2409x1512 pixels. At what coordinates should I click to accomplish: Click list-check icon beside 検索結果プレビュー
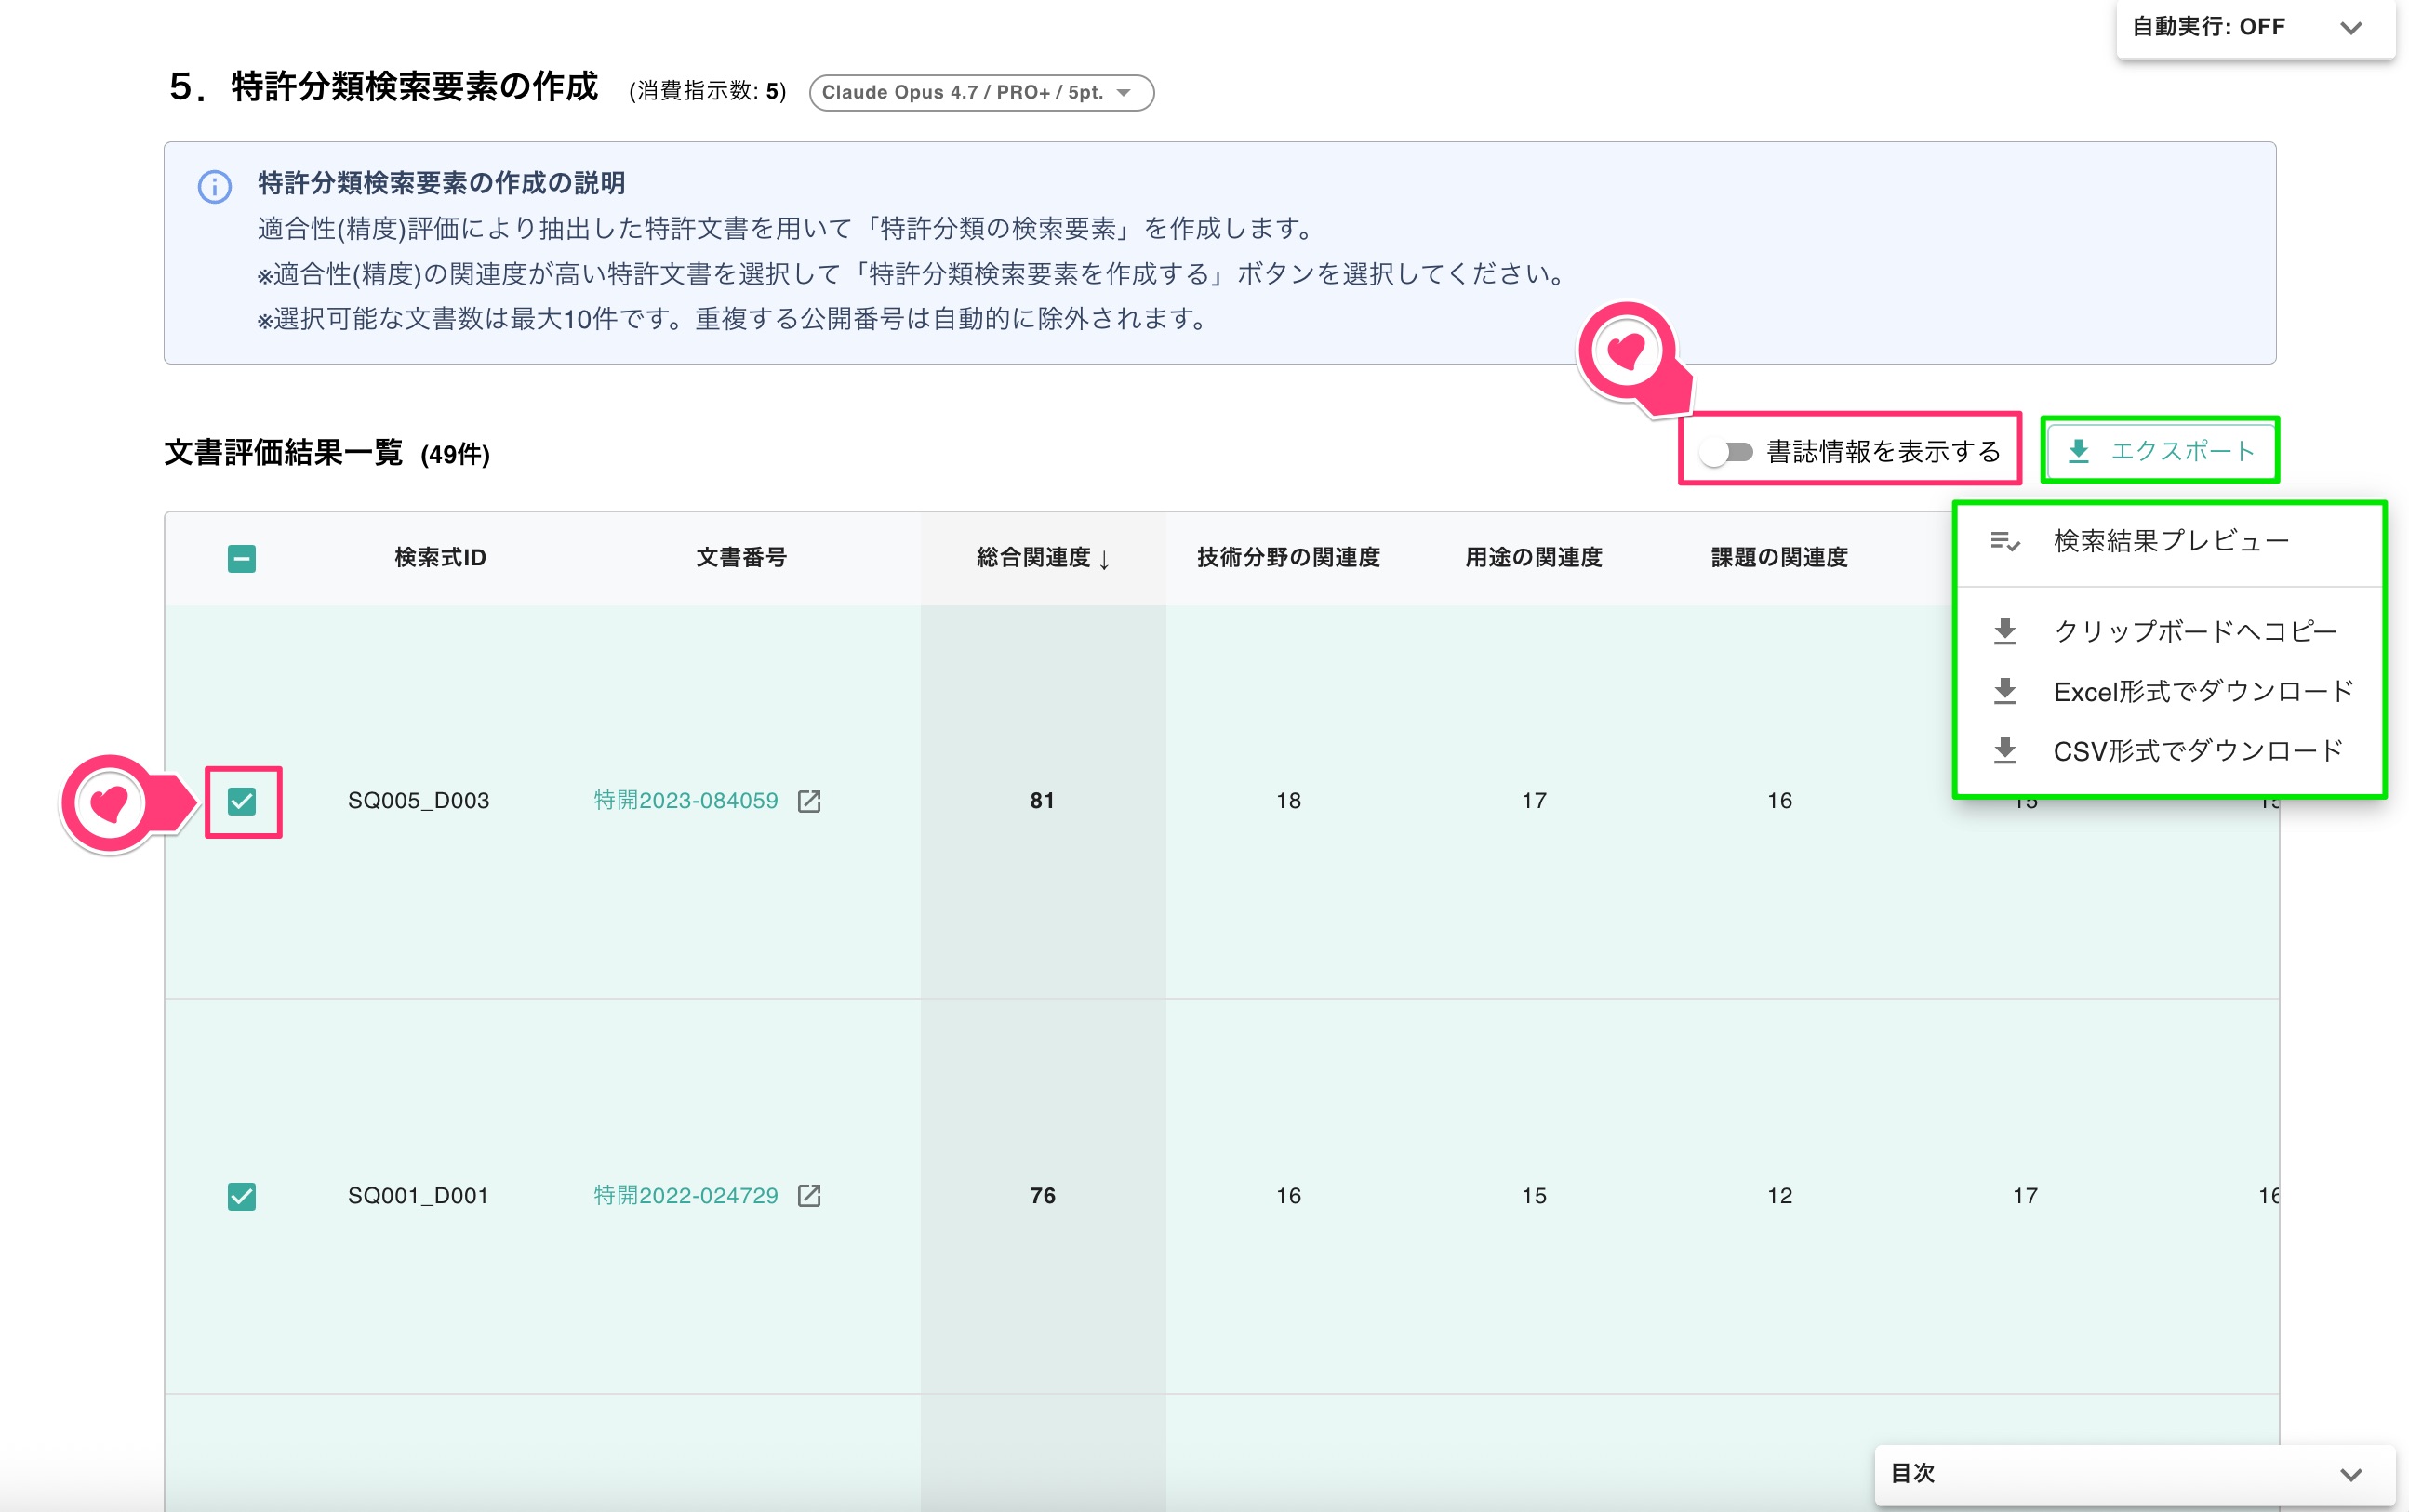pos(2005,541)
